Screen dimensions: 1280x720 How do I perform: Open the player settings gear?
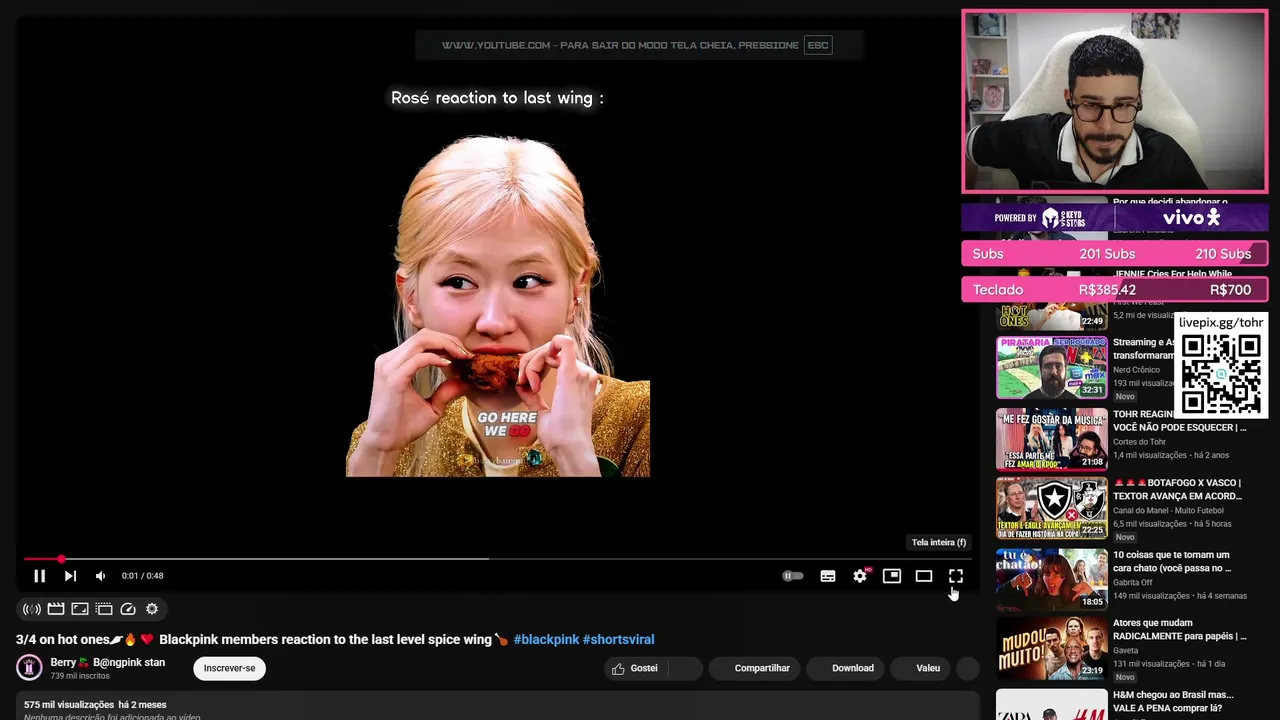(860, 576)
